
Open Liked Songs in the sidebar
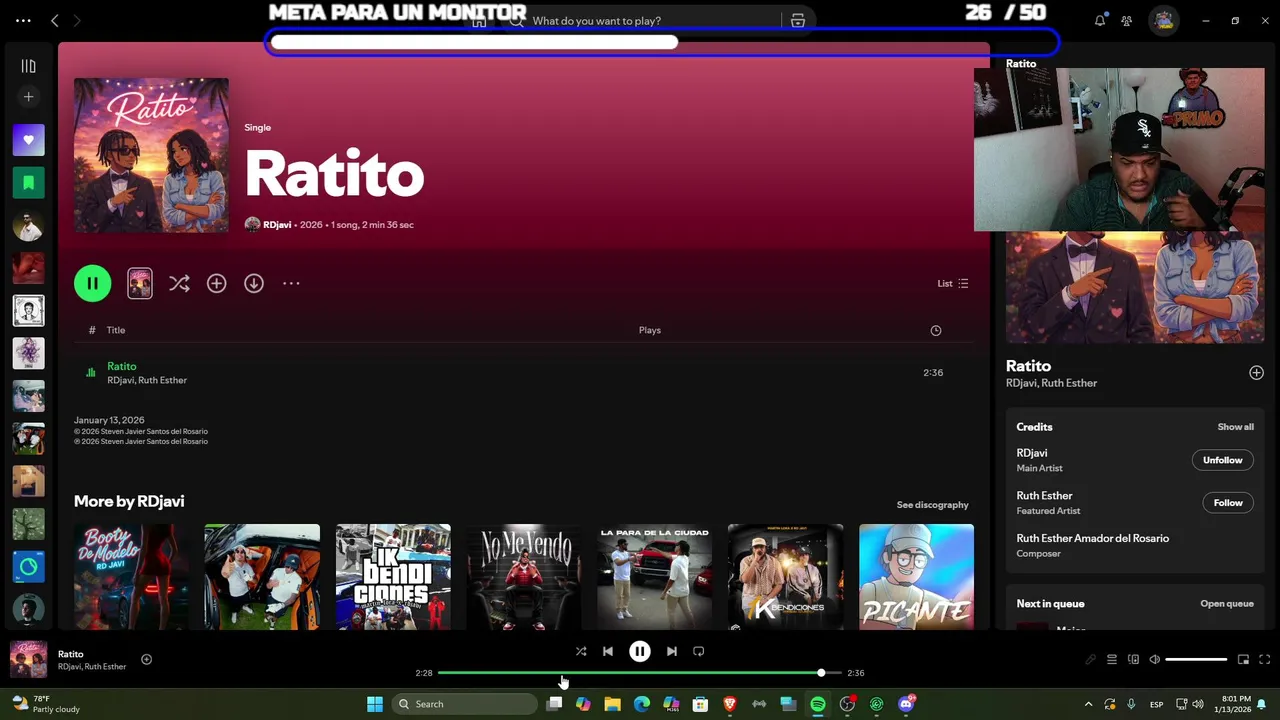[x=28, y=140]
